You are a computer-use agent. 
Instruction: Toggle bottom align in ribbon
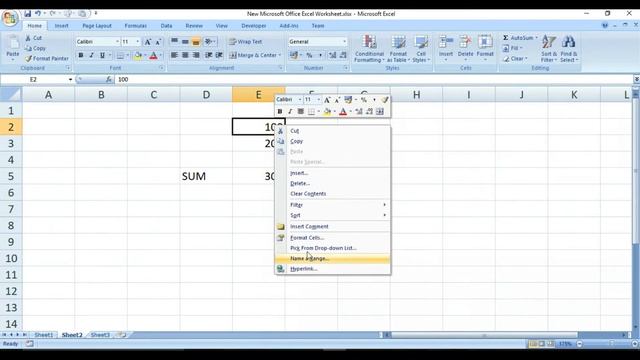click(196, 42)
